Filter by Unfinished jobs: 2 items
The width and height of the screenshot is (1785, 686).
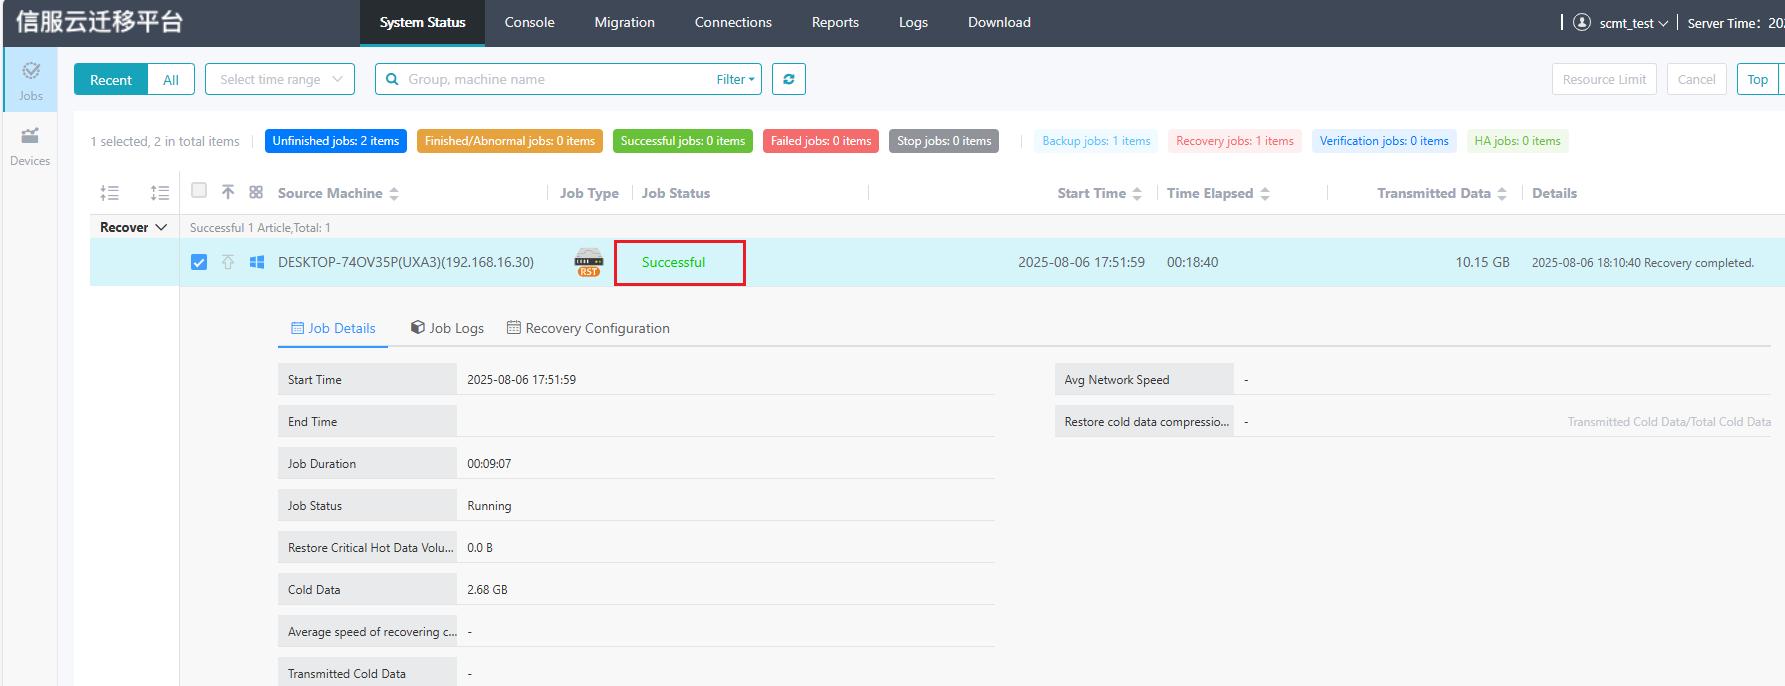pos(336,141)
